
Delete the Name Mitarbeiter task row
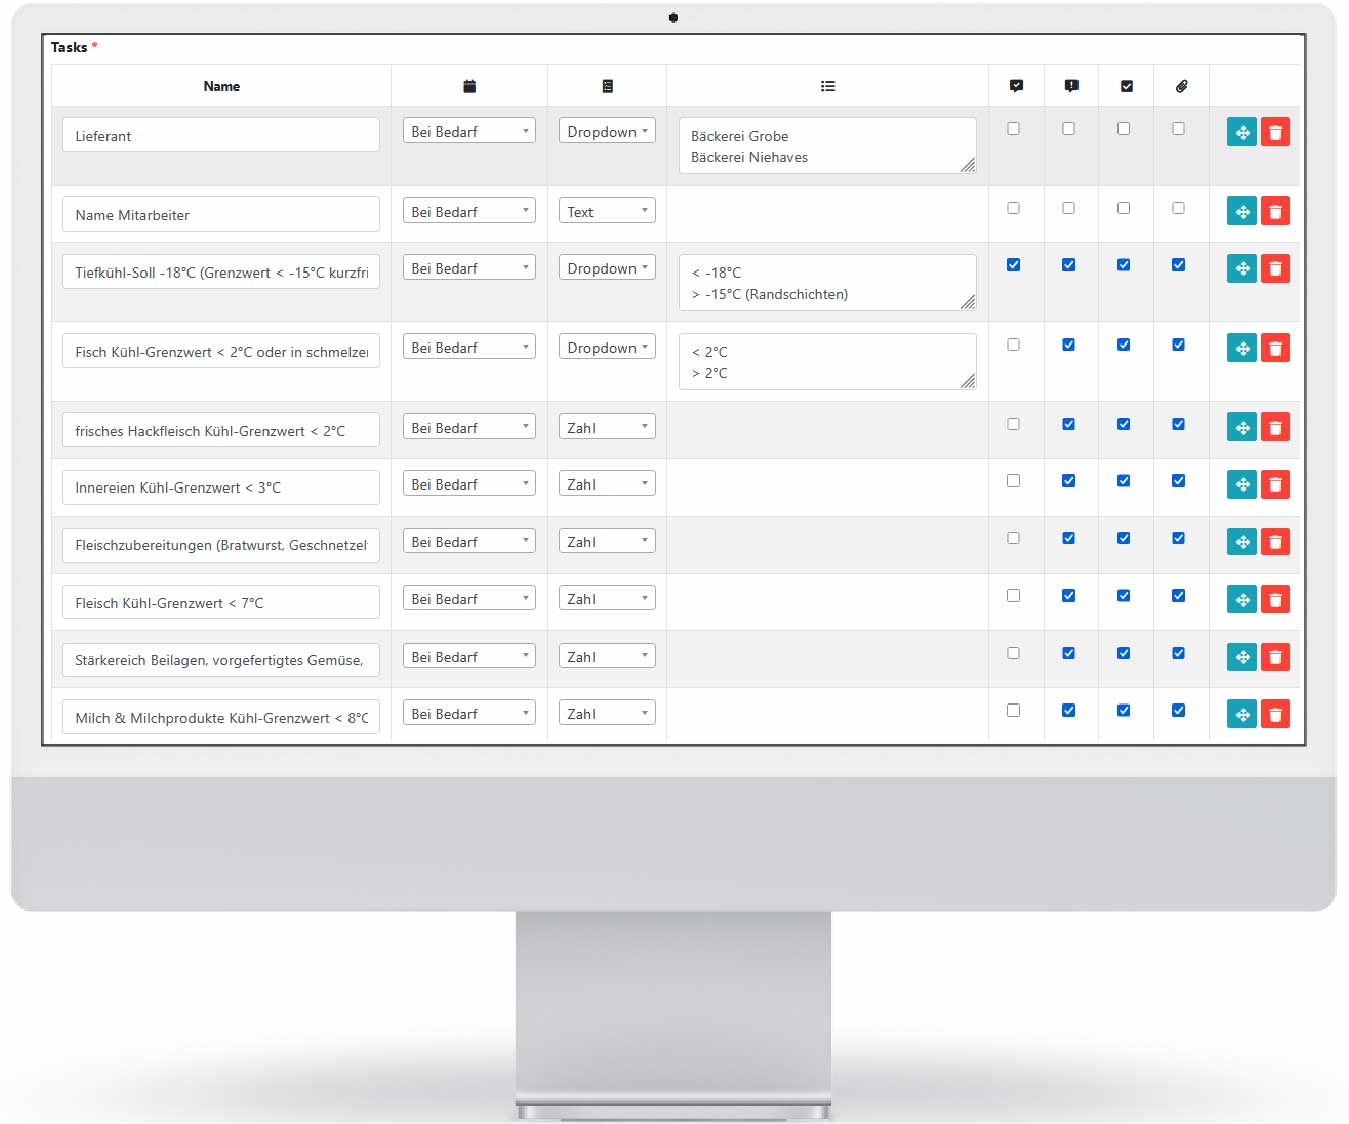pyautogui.click(x=1275, y=211)
